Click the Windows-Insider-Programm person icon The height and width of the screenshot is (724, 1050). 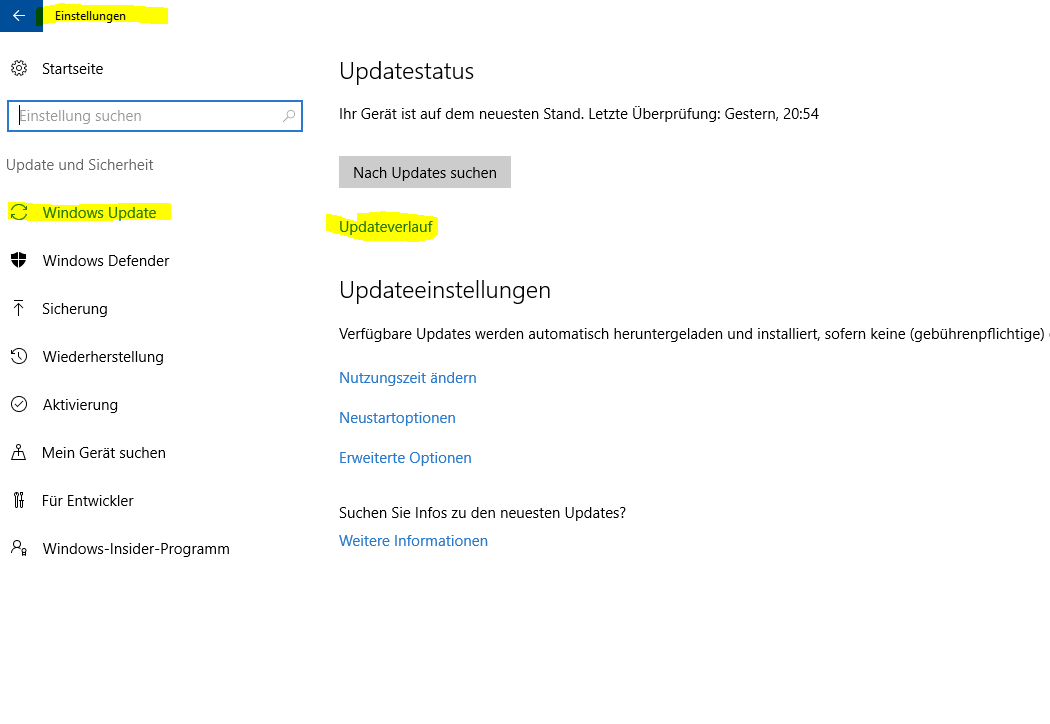click(x=19, y=548)
